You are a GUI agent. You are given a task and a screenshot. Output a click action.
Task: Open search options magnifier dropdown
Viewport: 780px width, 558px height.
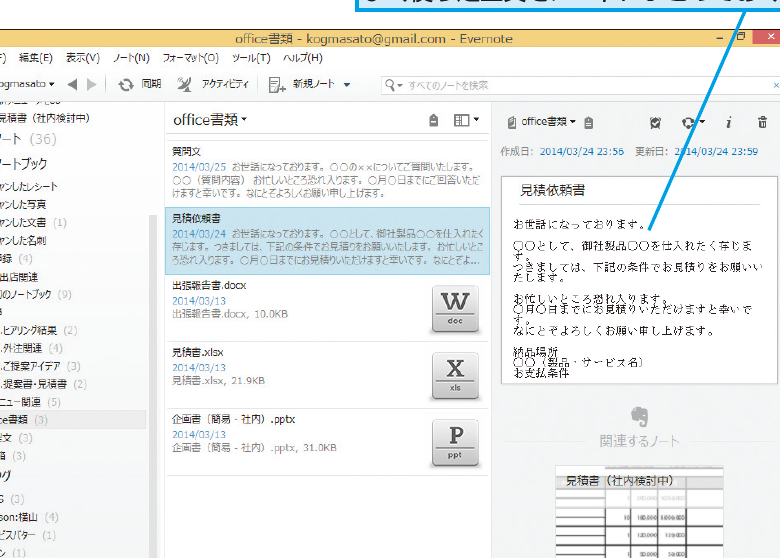click(x=393, y=86)
